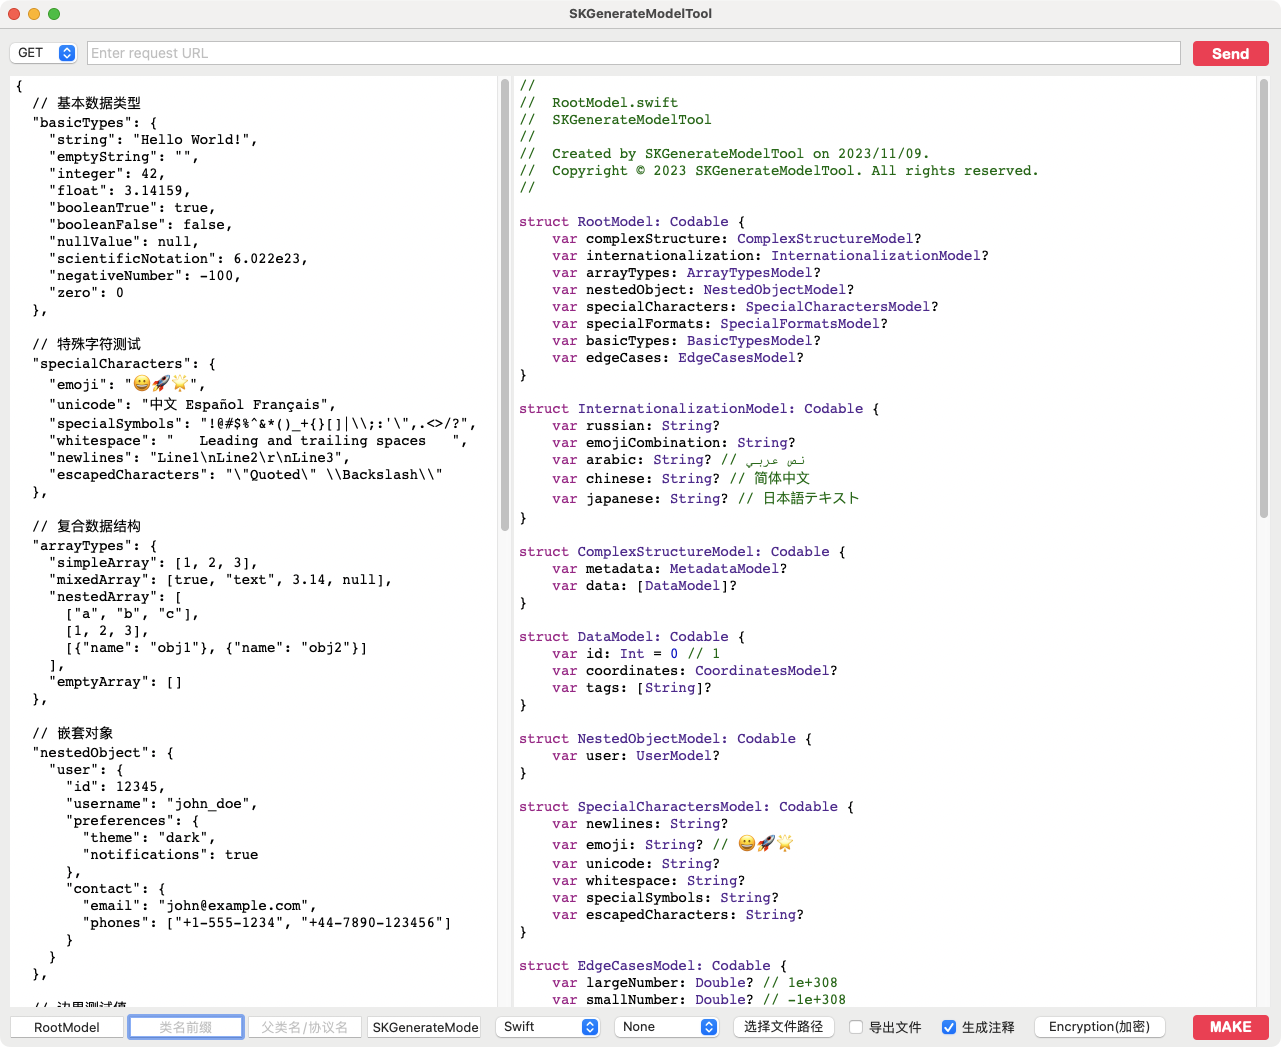Open the None option dropdown

click(x=666, y=1027)
